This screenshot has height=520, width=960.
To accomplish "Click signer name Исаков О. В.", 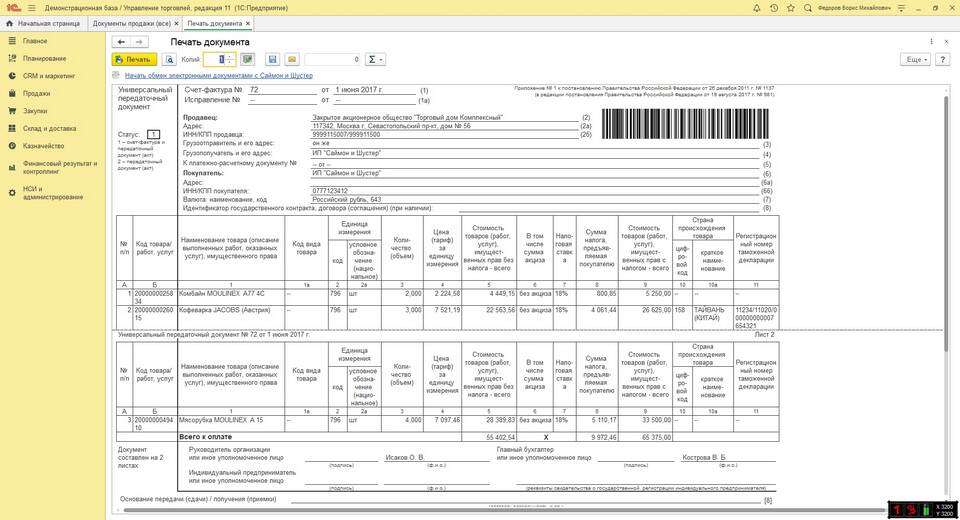I will tap(405, 458).
